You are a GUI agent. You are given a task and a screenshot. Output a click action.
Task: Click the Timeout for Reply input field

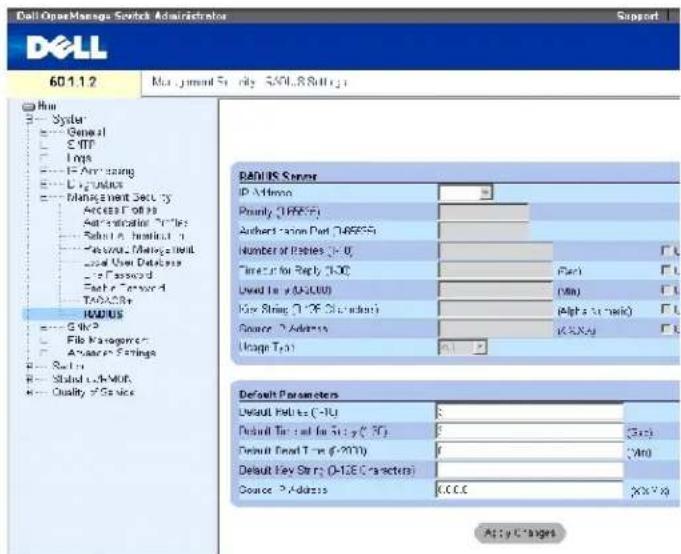click(496, 270)
